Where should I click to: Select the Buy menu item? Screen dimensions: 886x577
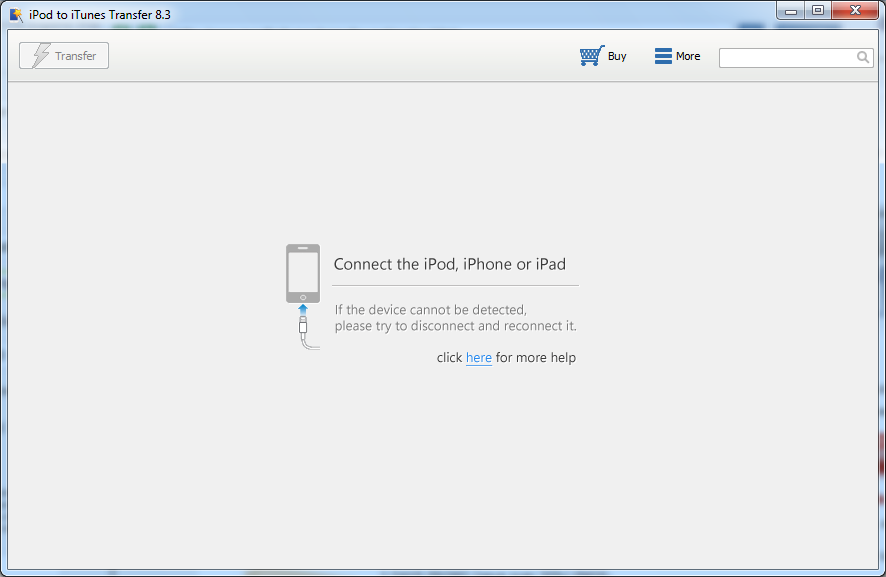coord(603,56)
